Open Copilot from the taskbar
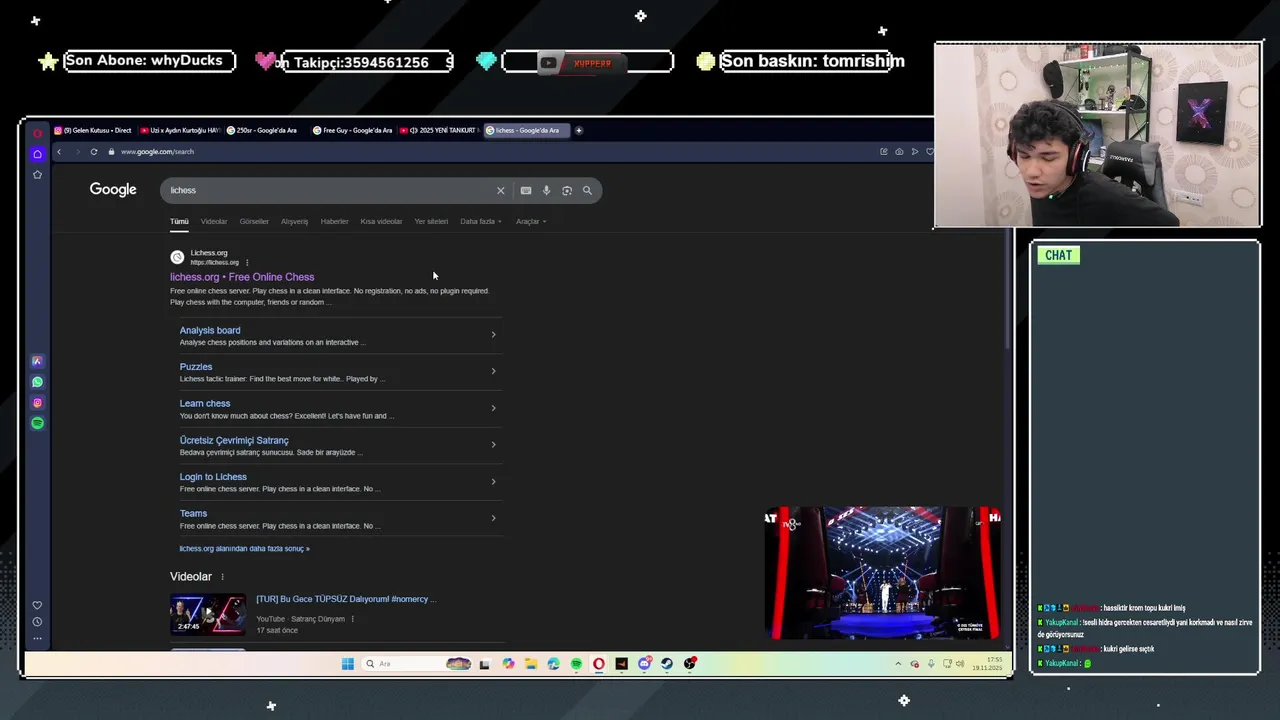Viewport: 1280px width, 720px height. tap(508, 664)
